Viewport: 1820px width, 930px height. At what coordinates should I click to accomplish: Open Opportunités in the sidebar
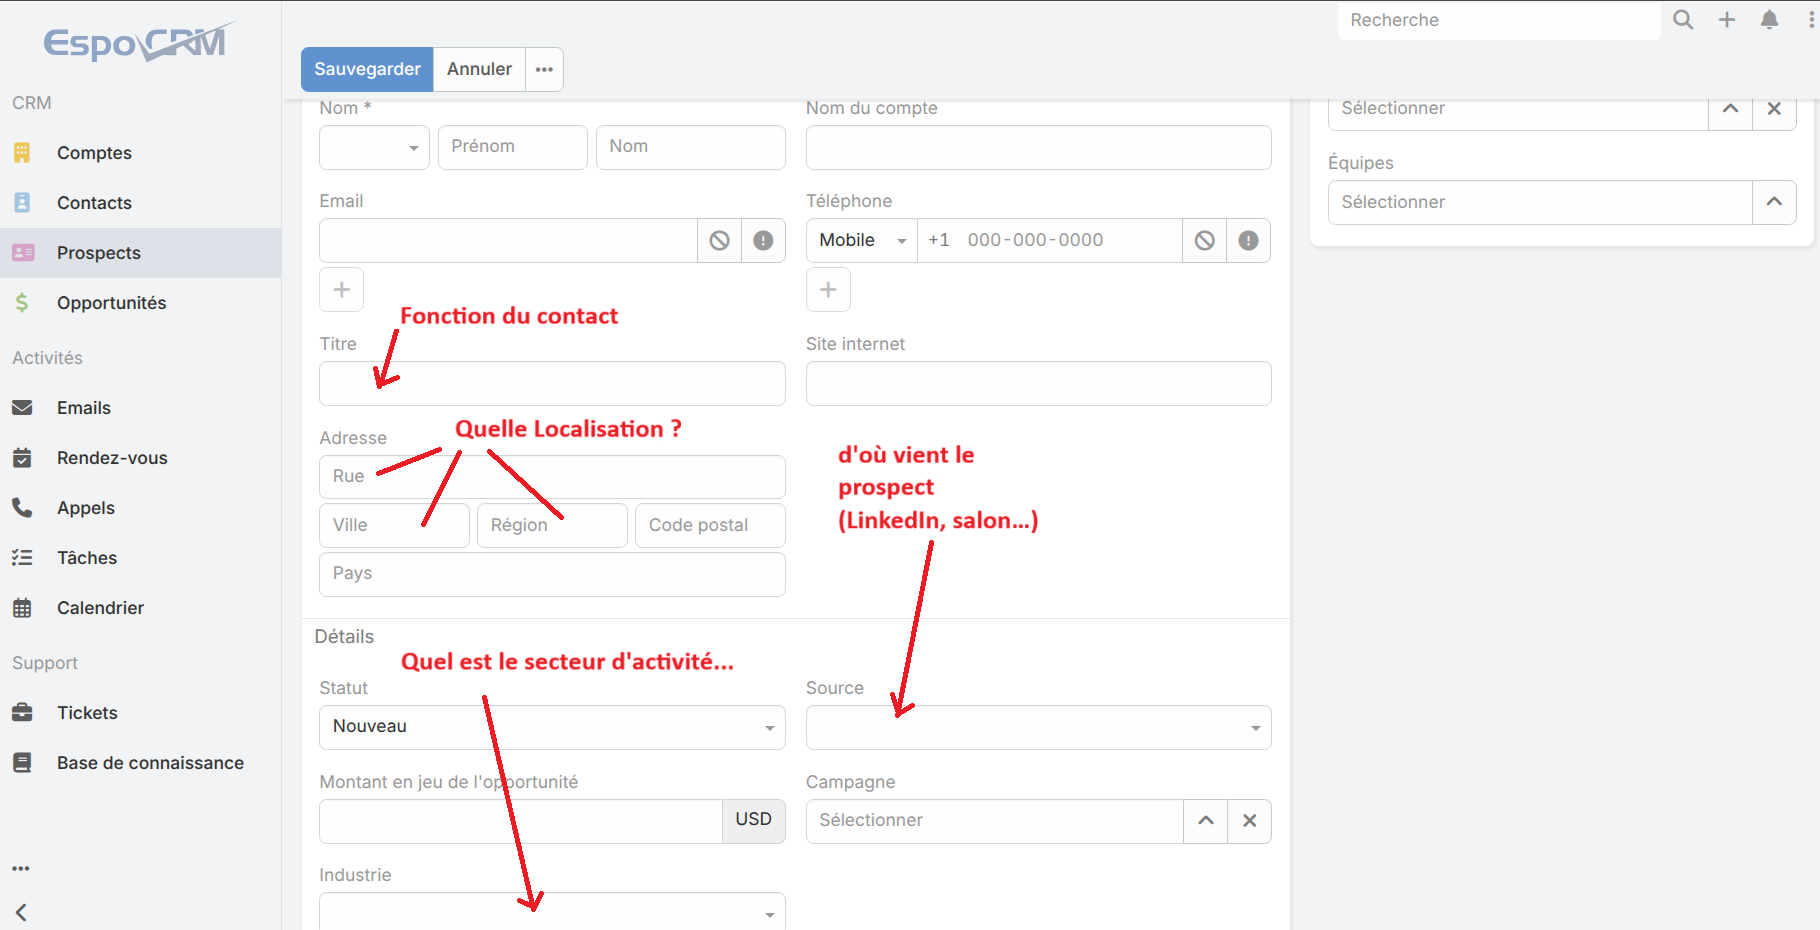(x=111, y=303)
